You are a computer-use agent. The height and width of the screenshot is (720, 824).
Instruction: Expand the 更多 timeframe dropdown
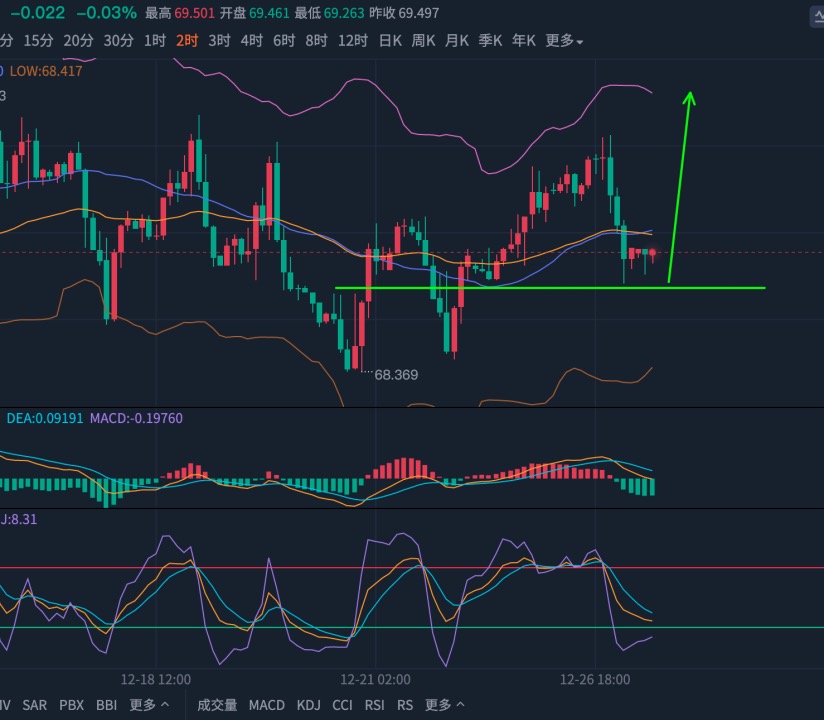pyautogui.click(x=564, y=40)
